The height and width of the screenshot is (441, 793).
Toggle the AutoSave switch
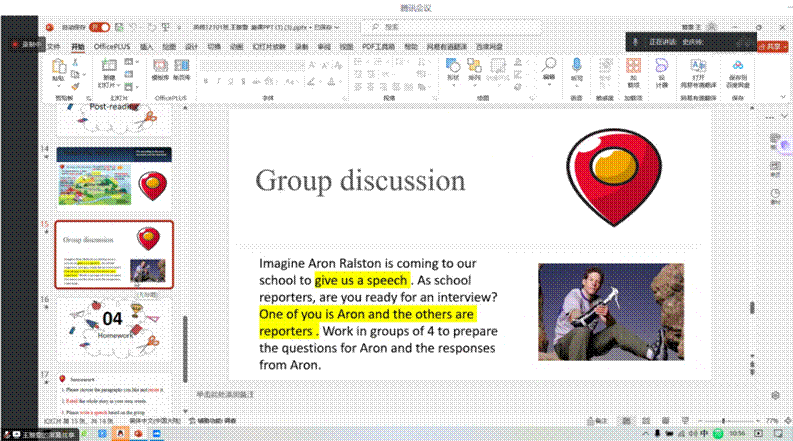point(100,27)
